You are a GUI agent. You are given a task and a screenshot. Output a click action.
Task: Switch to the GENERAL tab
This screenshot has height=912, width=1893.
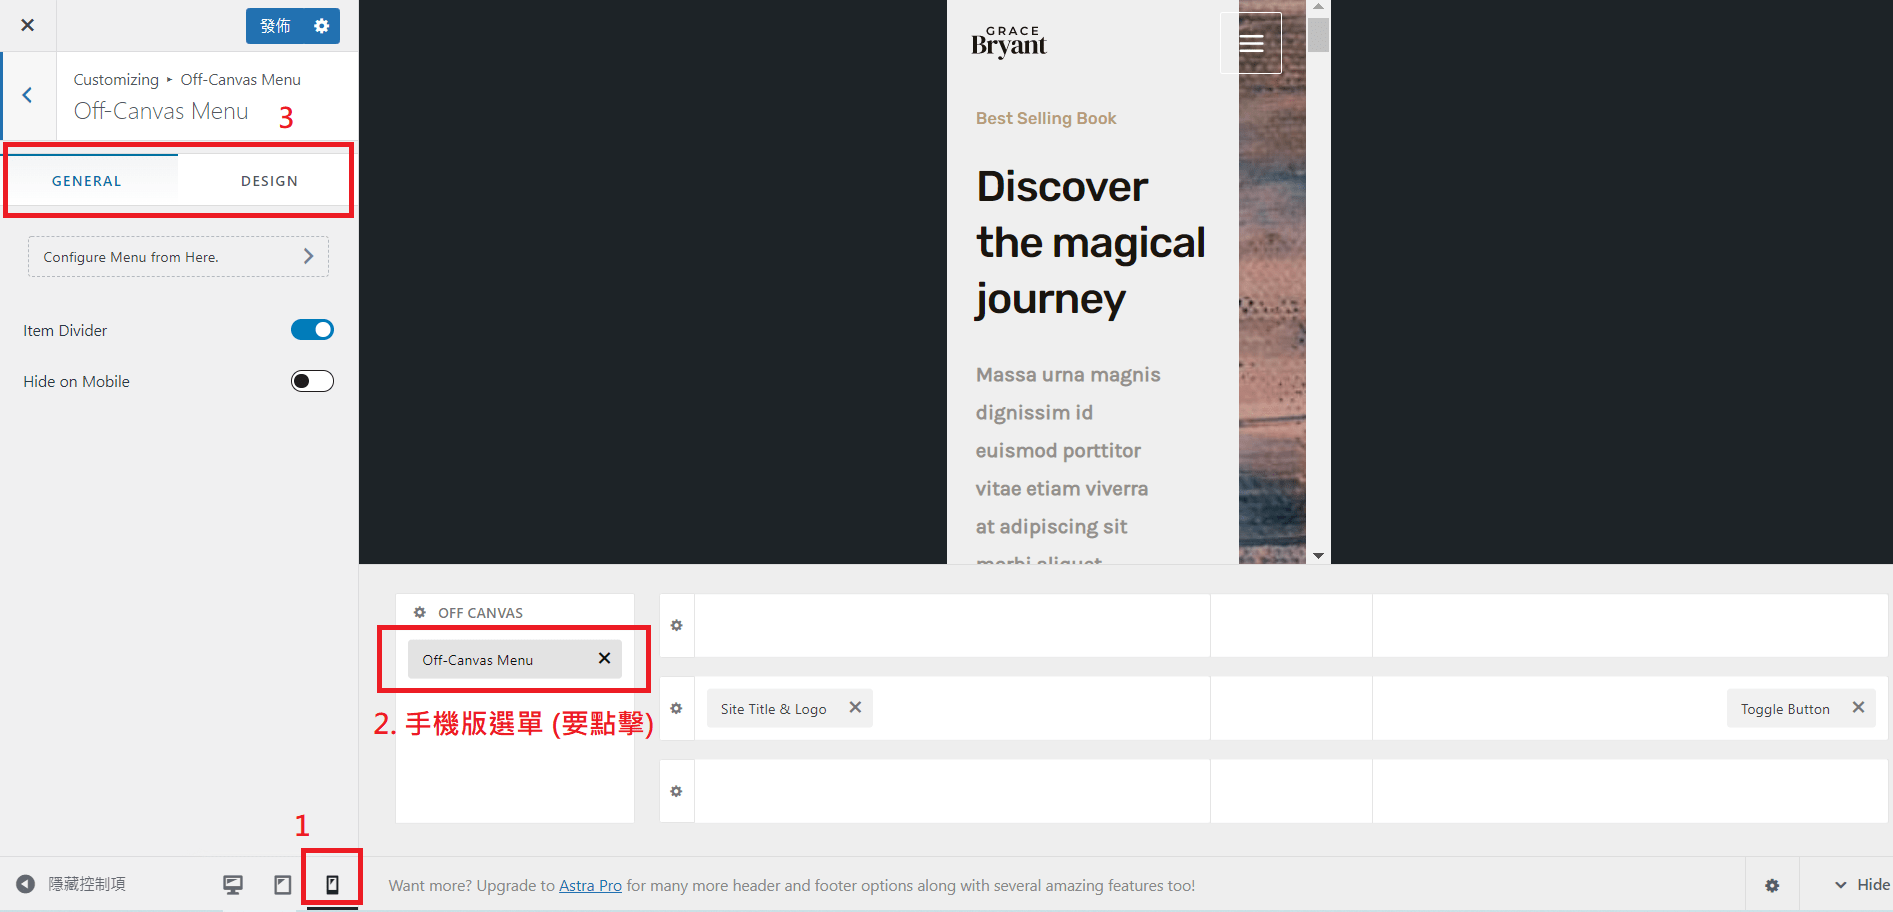87,181
